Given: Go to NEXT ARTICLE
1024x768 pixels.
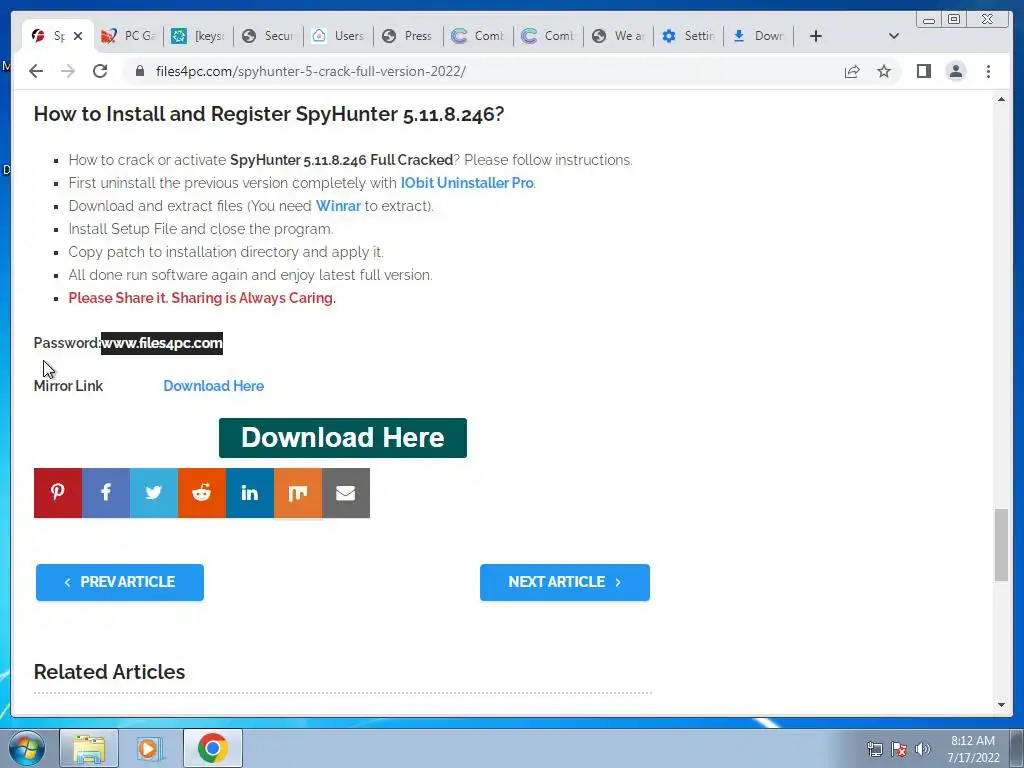Looking at the screenshot, I should click(x=565, y=582).
